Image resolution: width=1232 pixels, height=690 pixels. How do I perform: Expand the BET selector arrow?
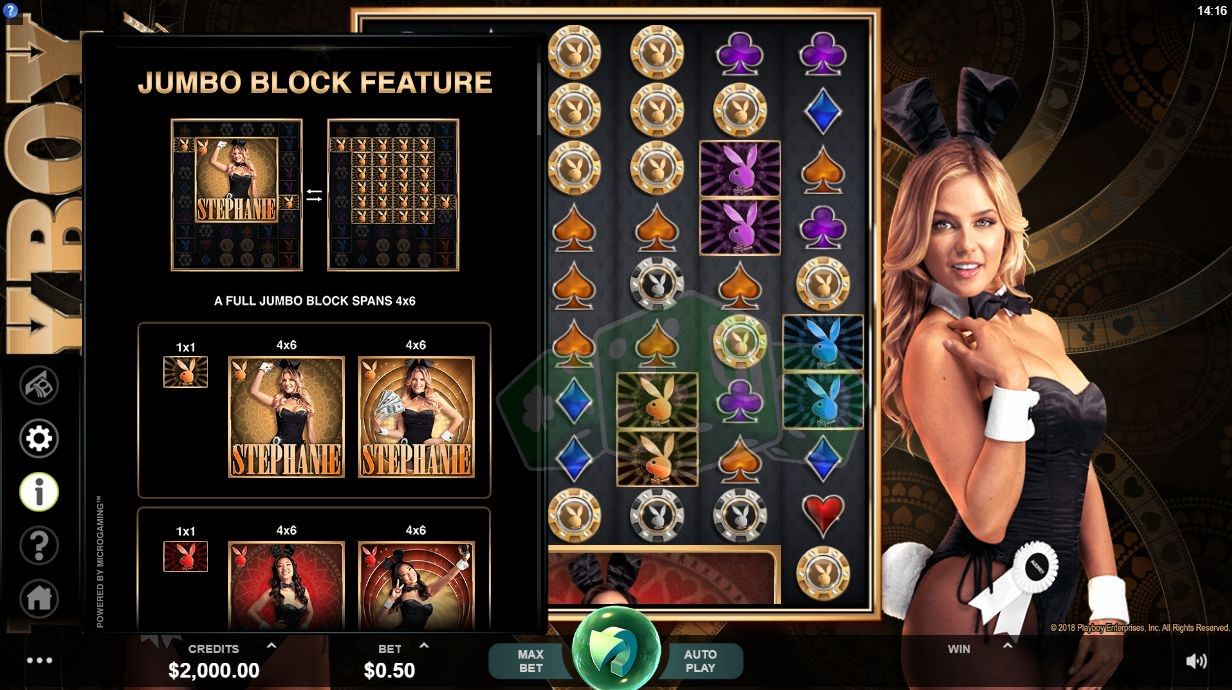422,647
